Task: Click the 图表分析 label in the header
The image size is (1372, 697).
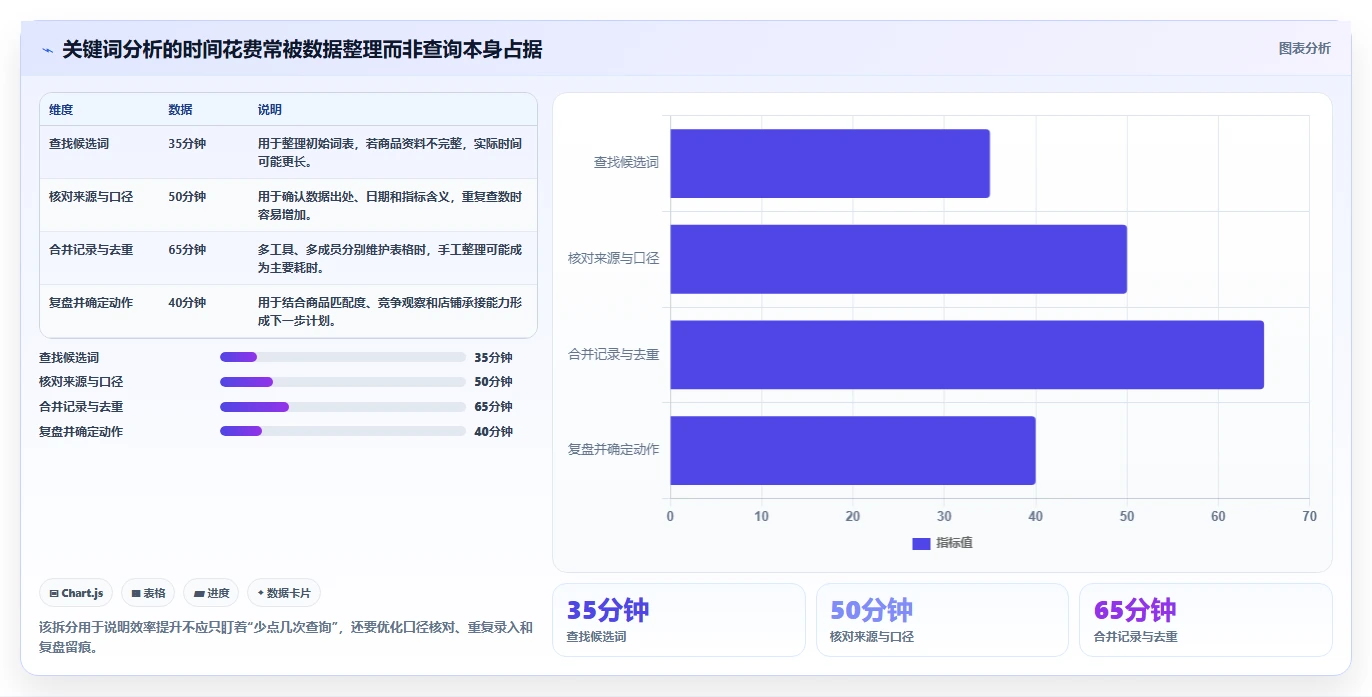Action: click(x=1304, y=48)
